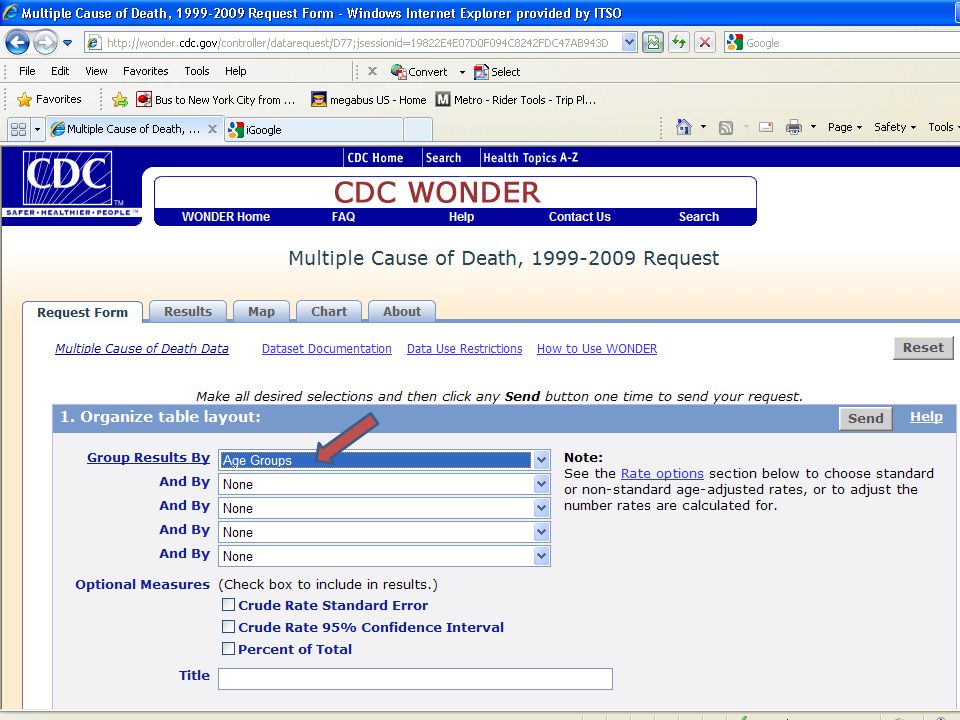The height and width of the screenshot is (720, 960).
Task: Open the Help menu in menu bar
Action: [235, 71]
